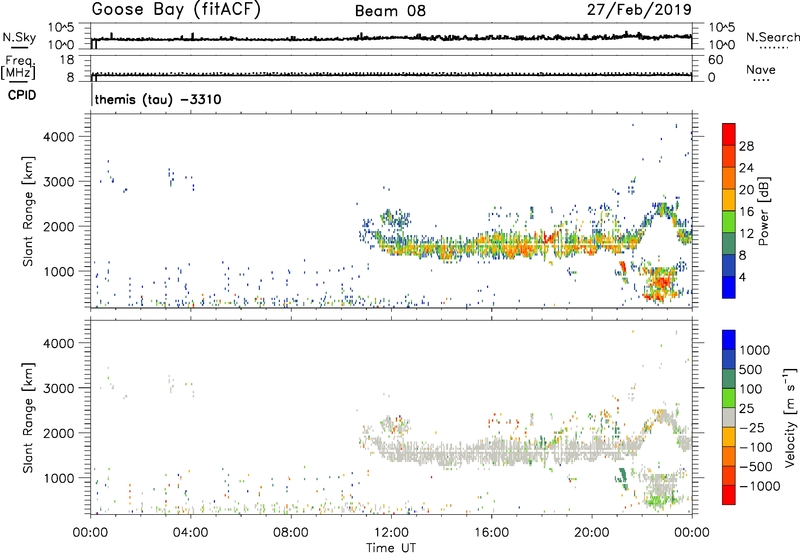
Task: Click the "Goose Bay (fitACF)" plot title
Action: click(176, 10)
